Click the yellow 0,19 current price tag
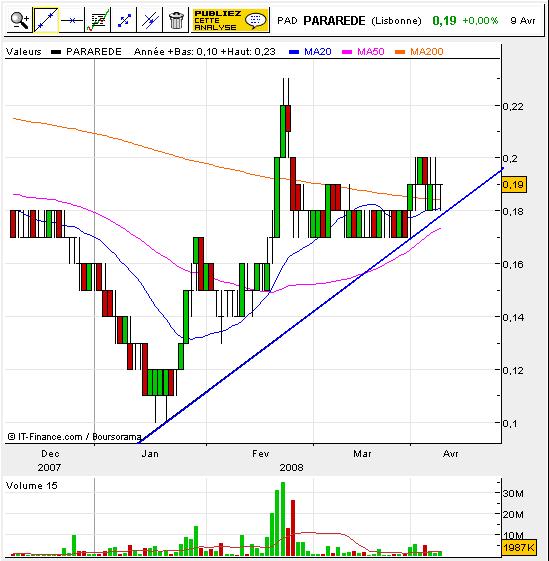 pos(514,185)
